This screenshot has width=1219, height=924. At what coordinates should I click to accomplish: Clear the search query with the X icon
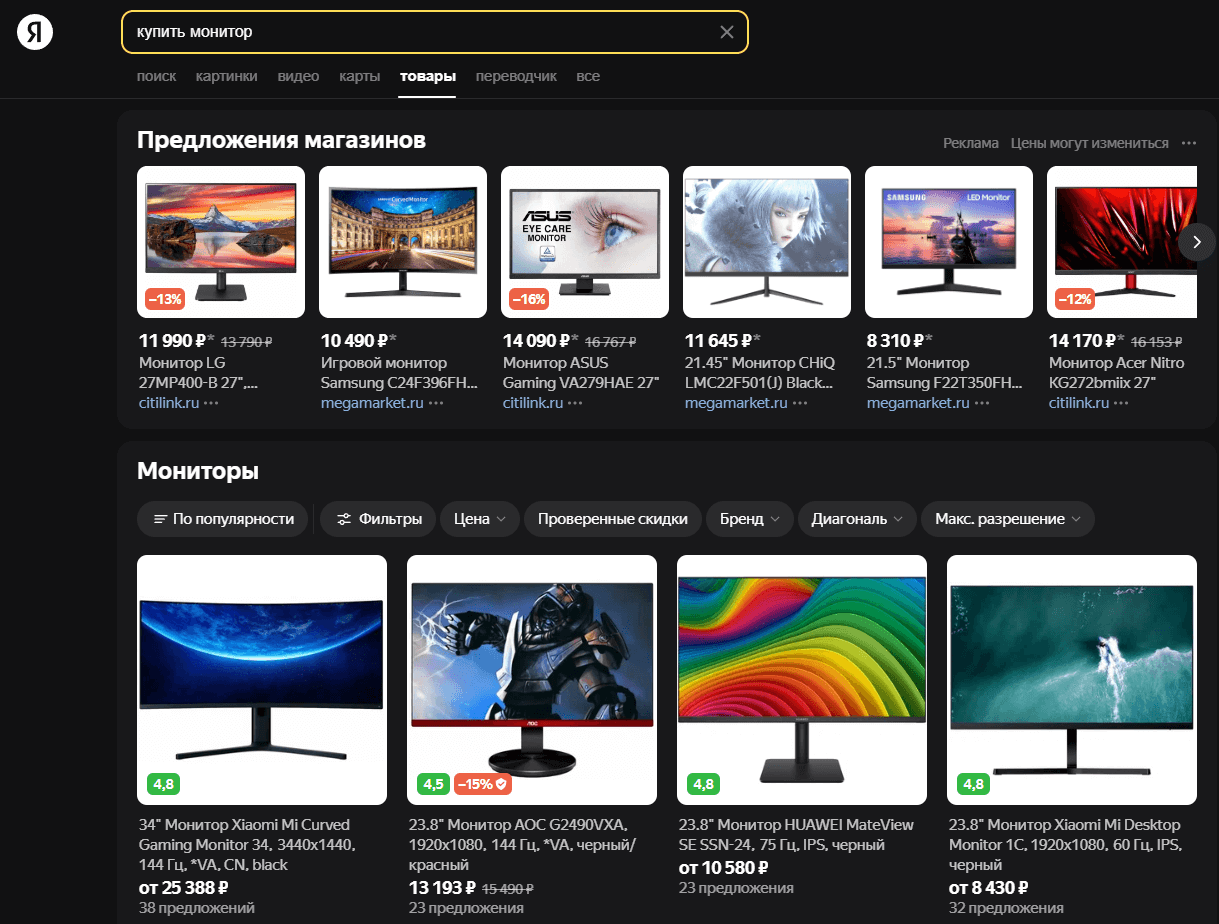click(727, 32)
